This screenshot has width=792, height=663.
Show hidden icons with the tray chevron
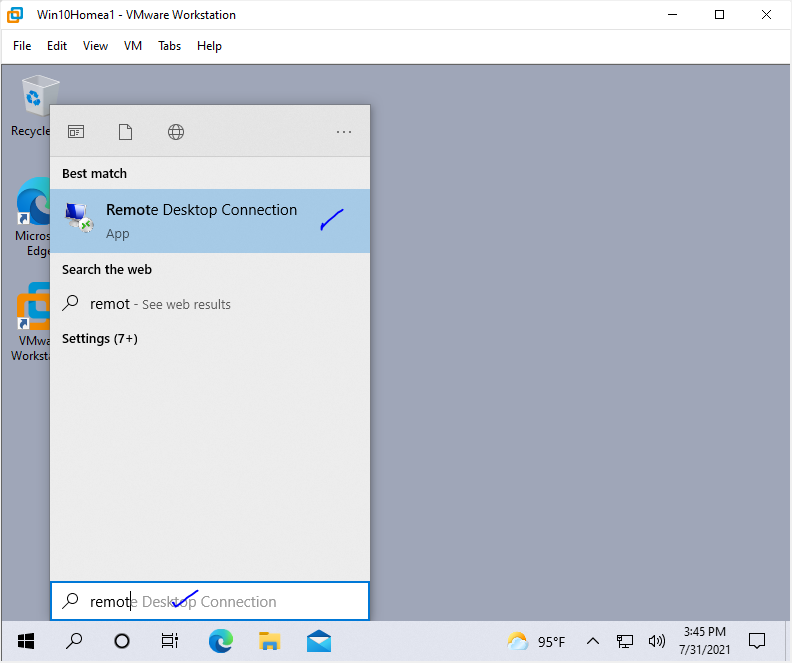pyautogui.click(x=593, y=641)
